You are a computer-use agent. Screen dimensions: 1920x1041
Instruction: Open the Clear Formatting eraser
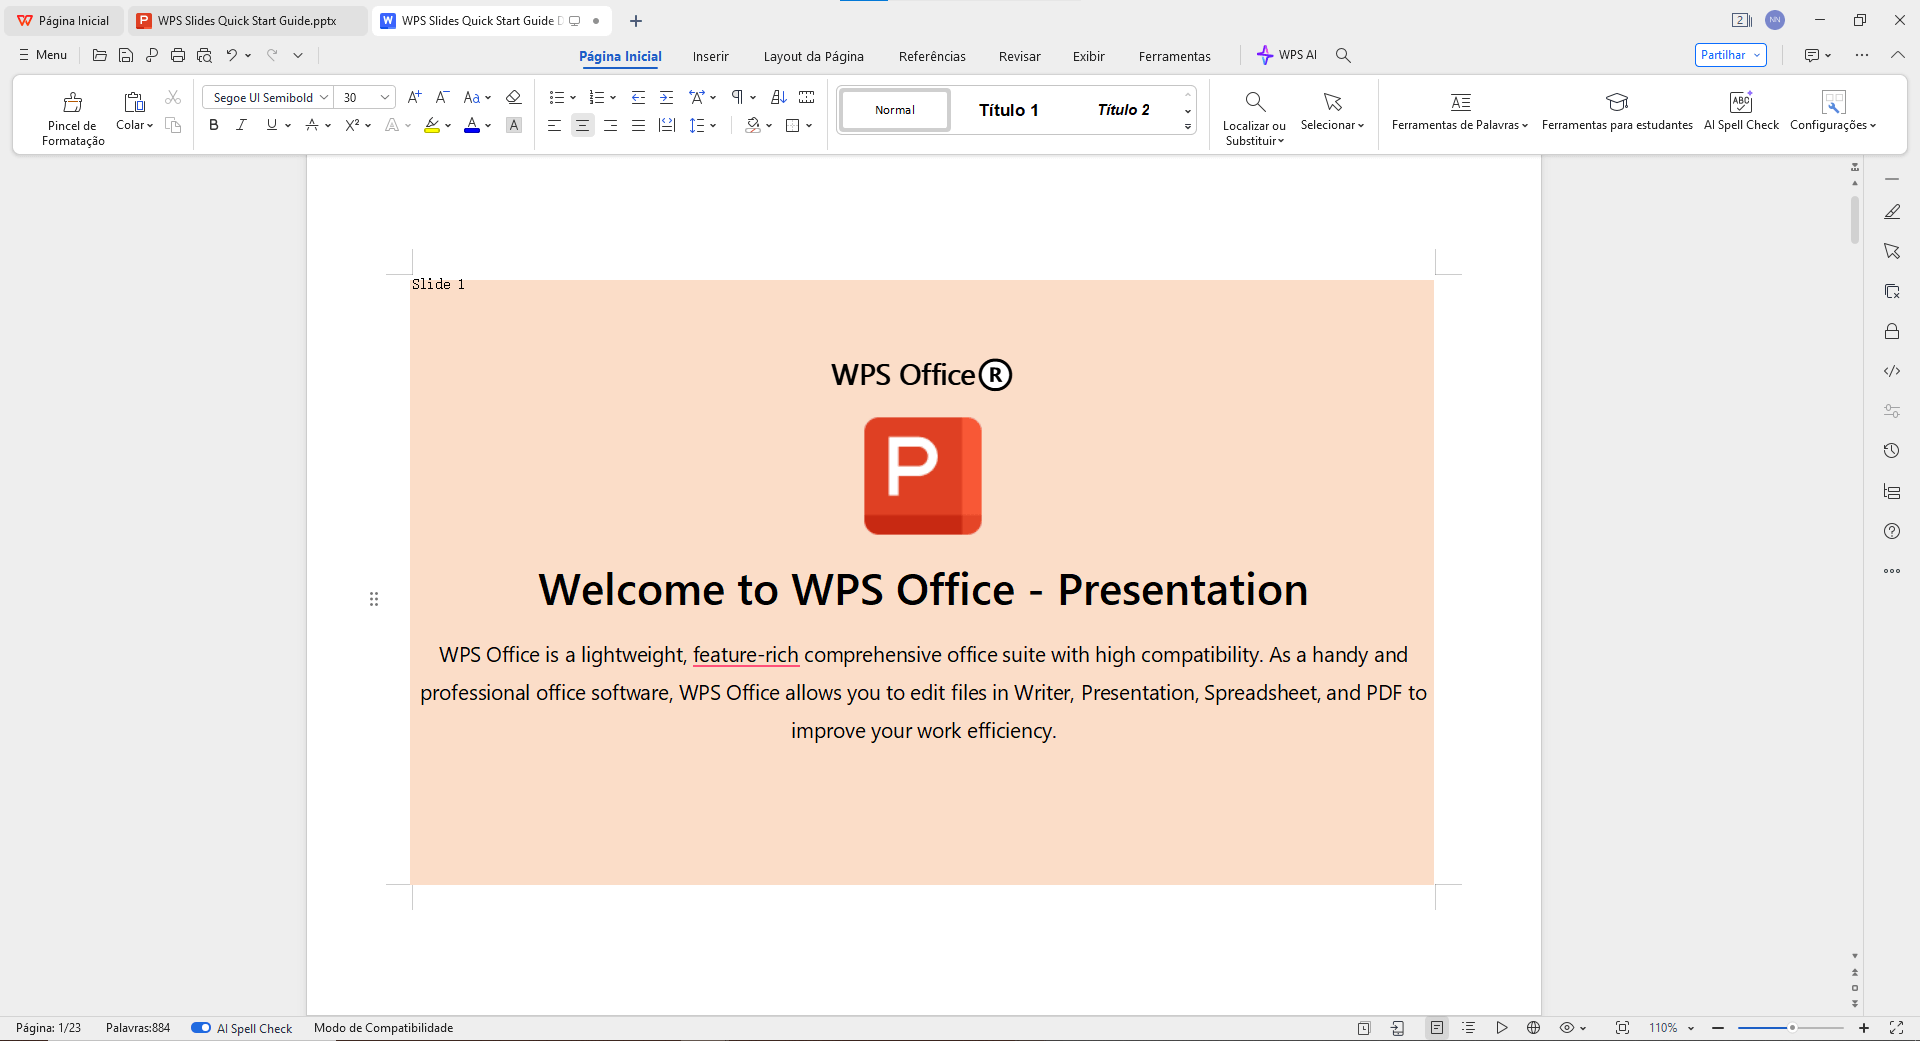pyautogui.click(x=513, y=97)
